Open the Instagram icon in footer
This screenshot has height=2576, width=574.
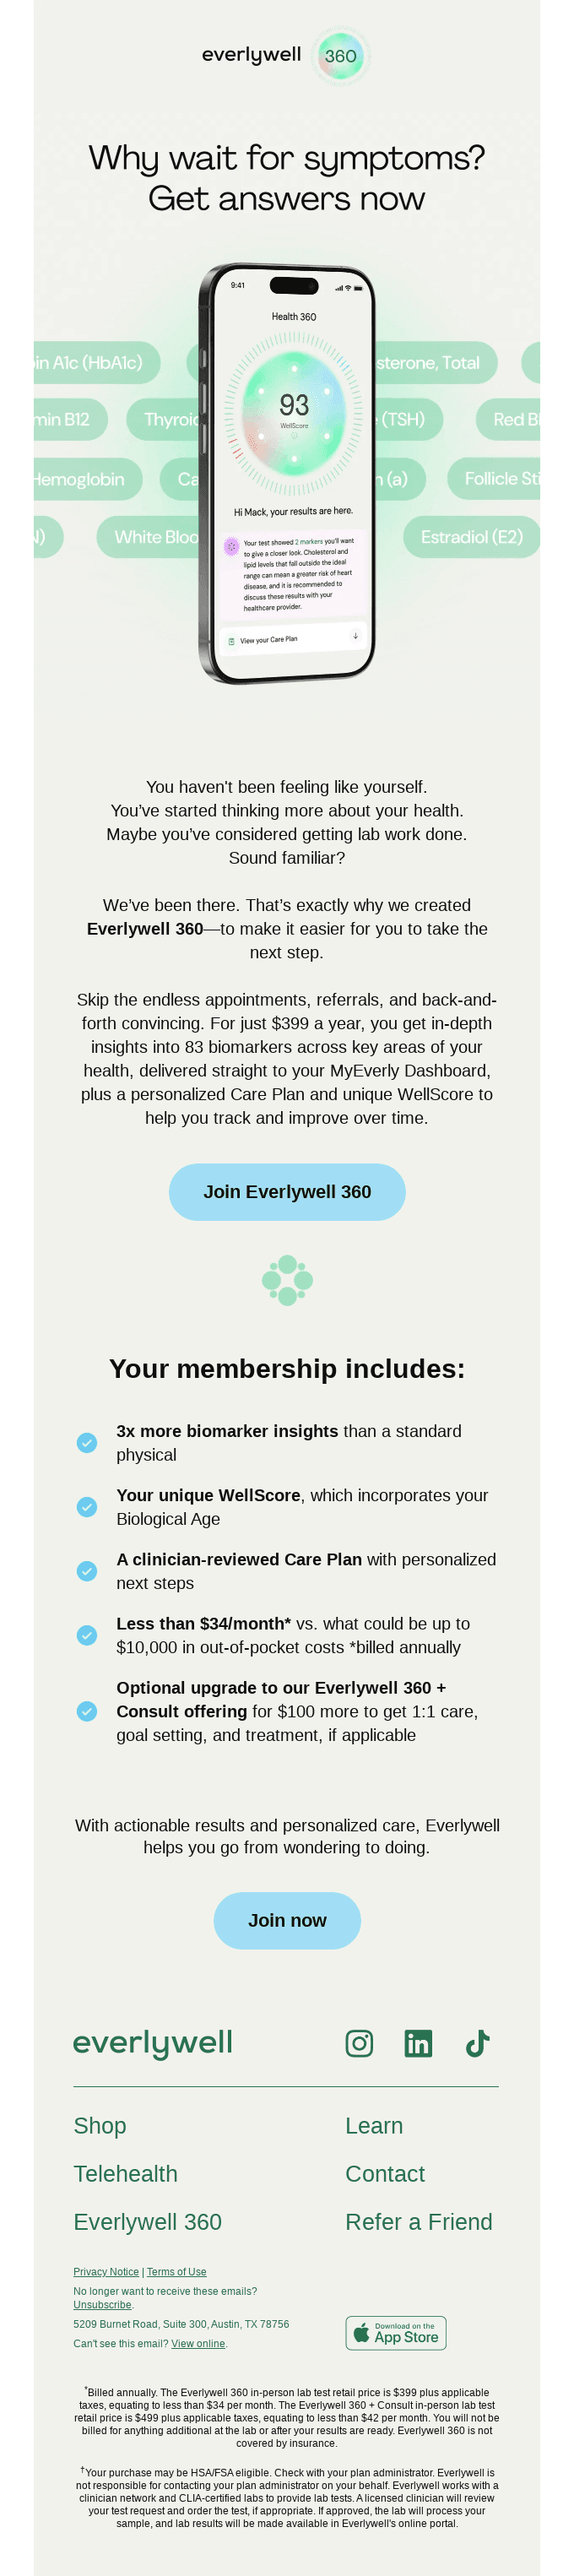pyautogui.click(x=359, y=2043)
